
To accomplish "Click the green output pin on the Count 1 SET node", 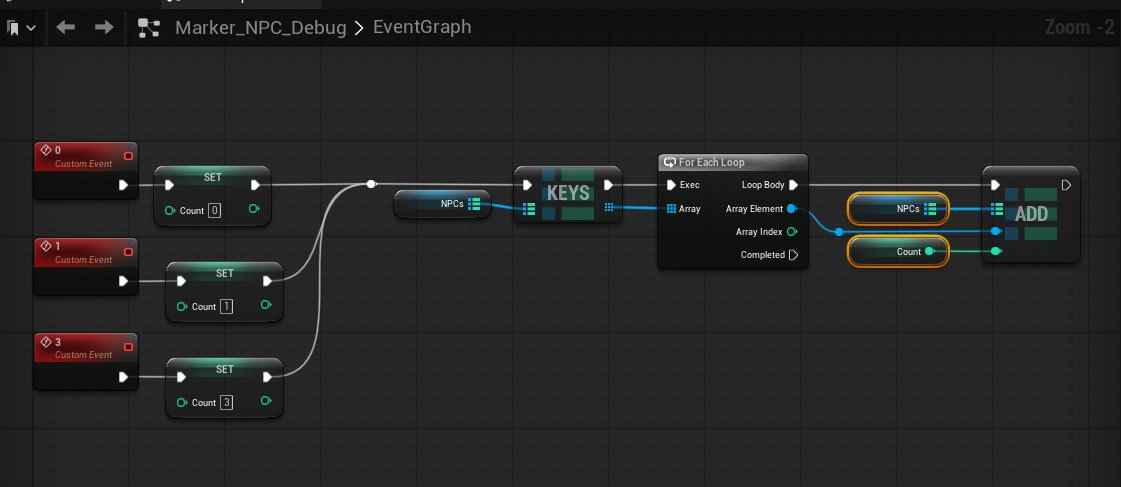I will 266,305.
